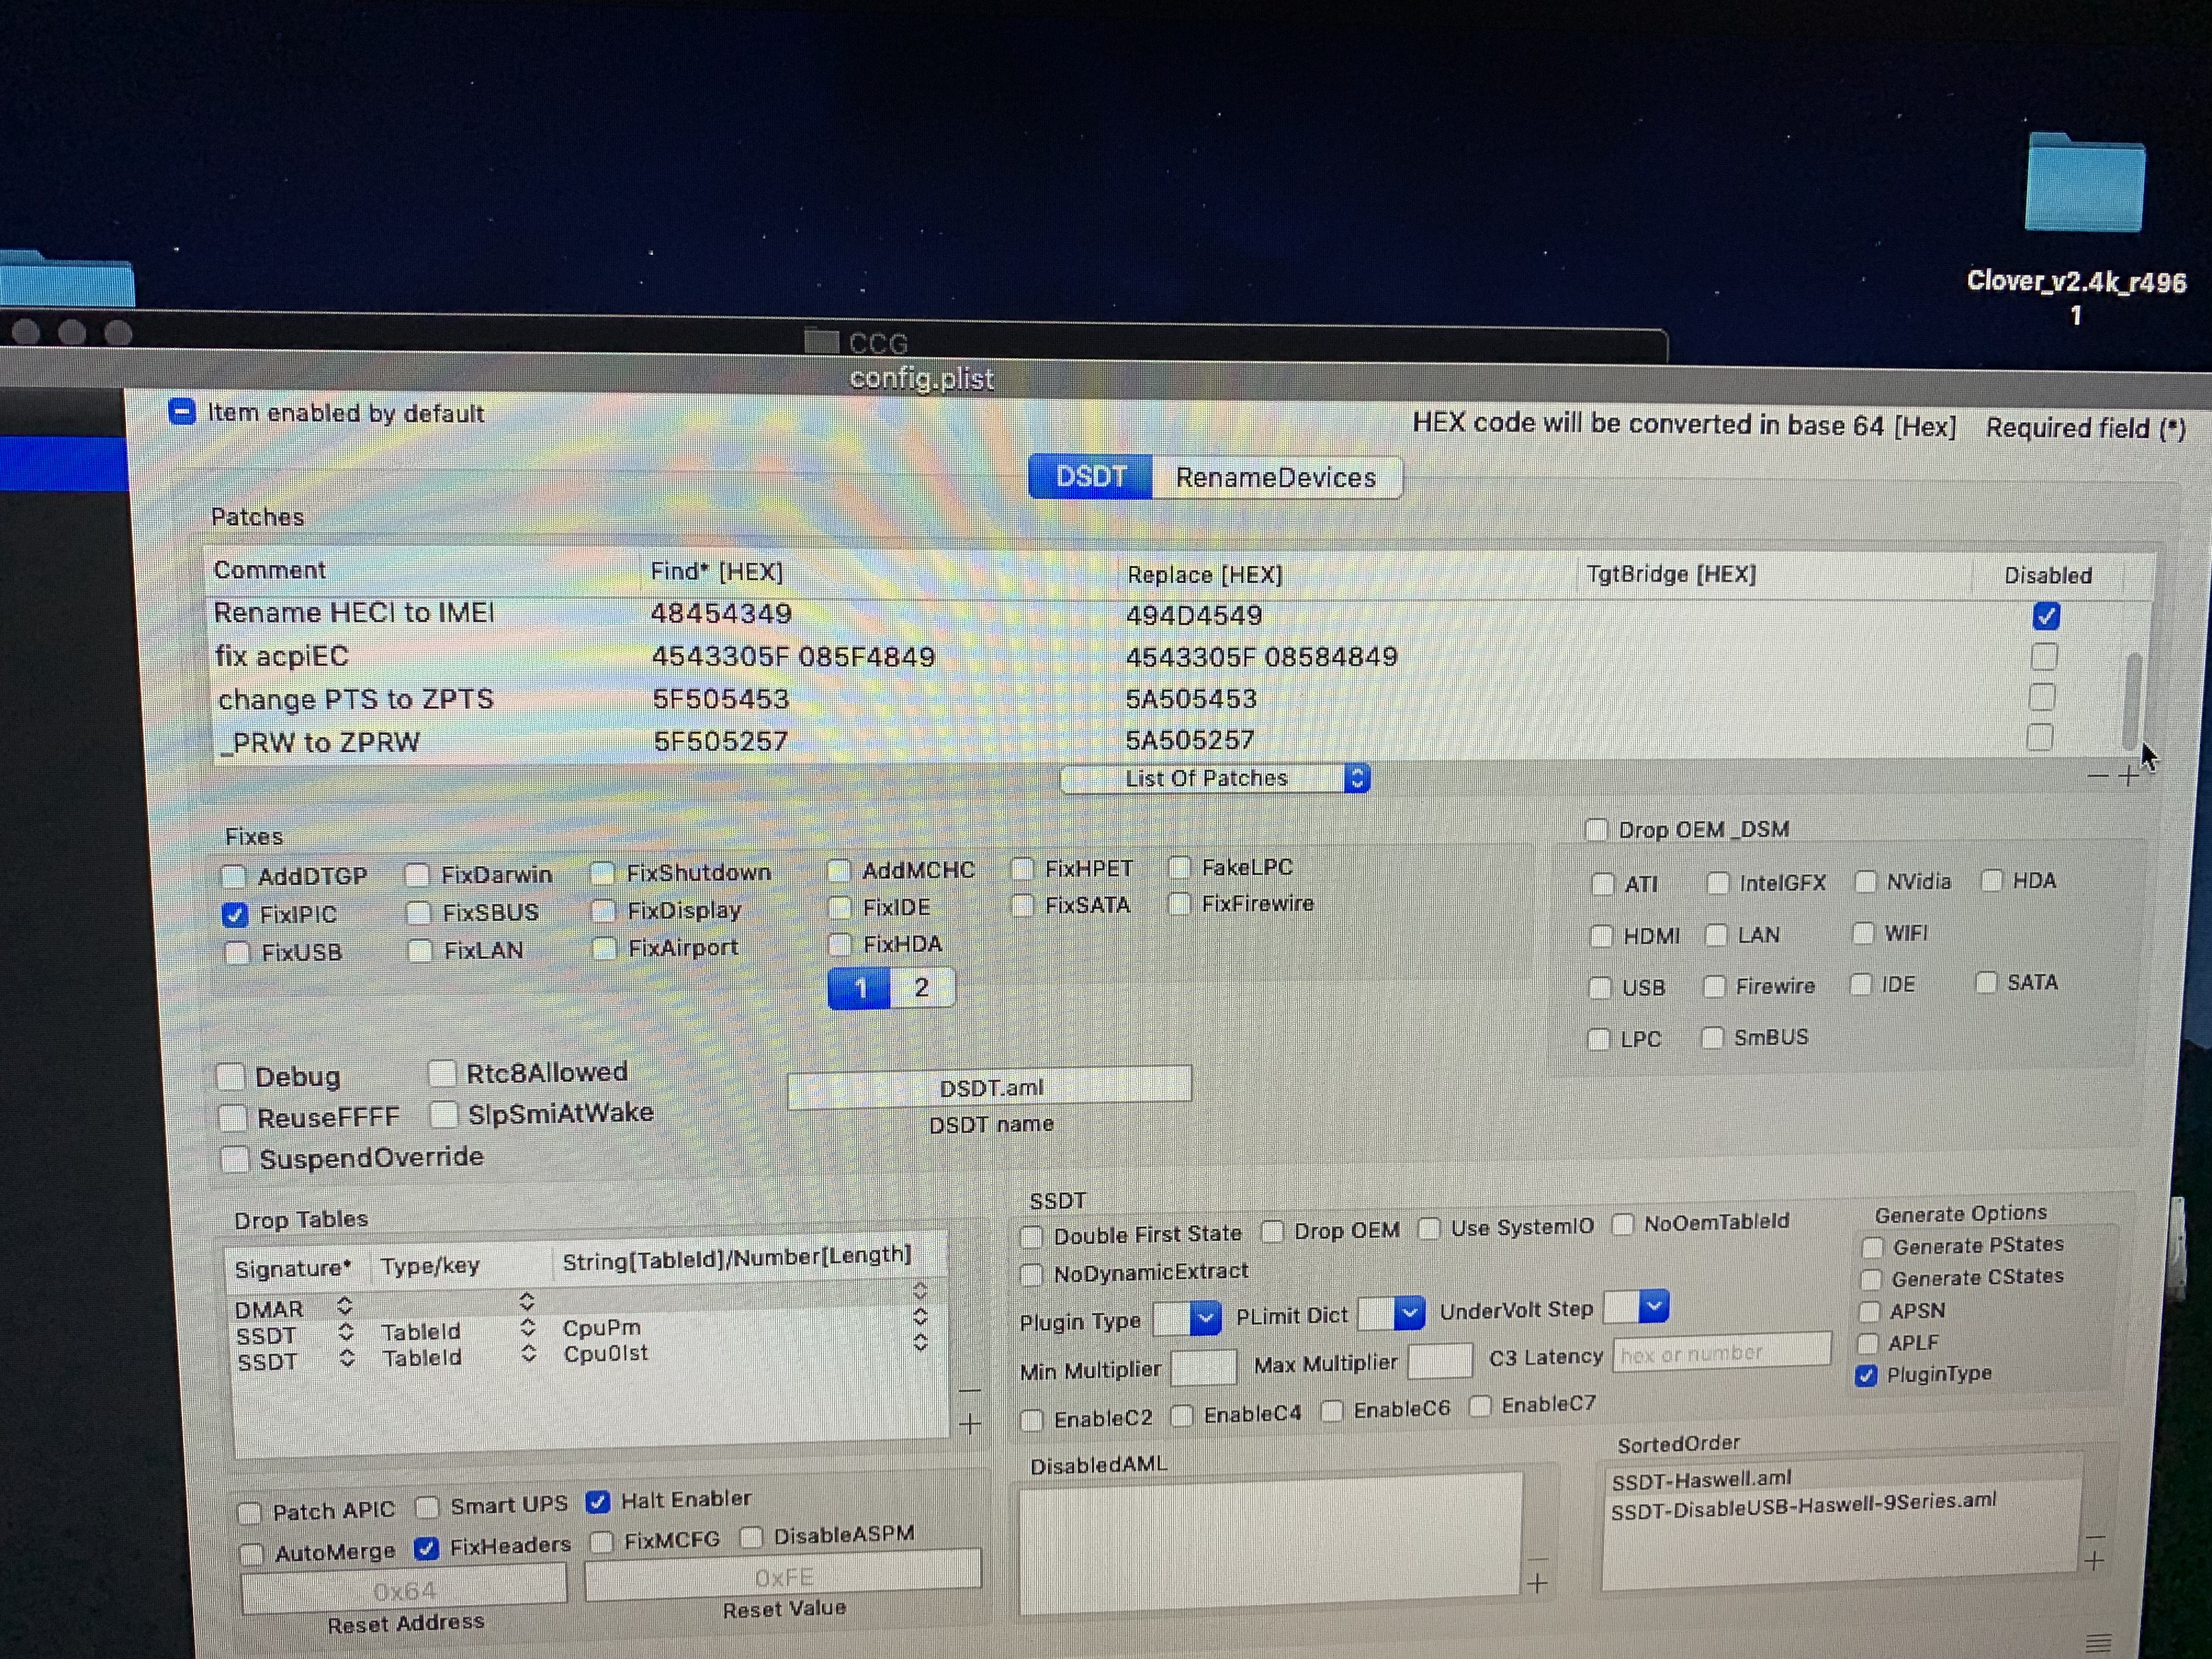The image size is (2212, 1659).
Task: Click the list icon at bottom right
Action: [x=2098, y=1643]
